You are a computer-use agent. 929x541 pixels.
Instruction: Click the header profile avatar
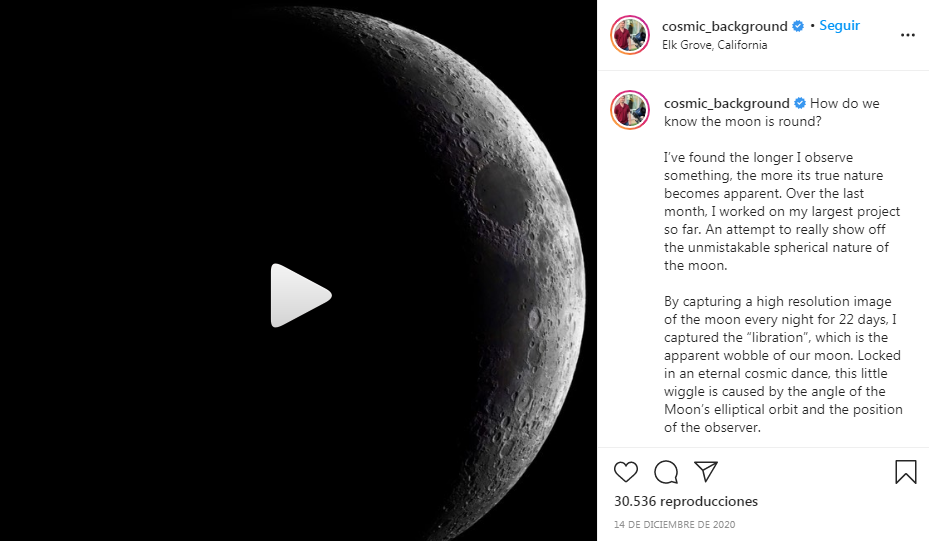click(x=630, y=35)
